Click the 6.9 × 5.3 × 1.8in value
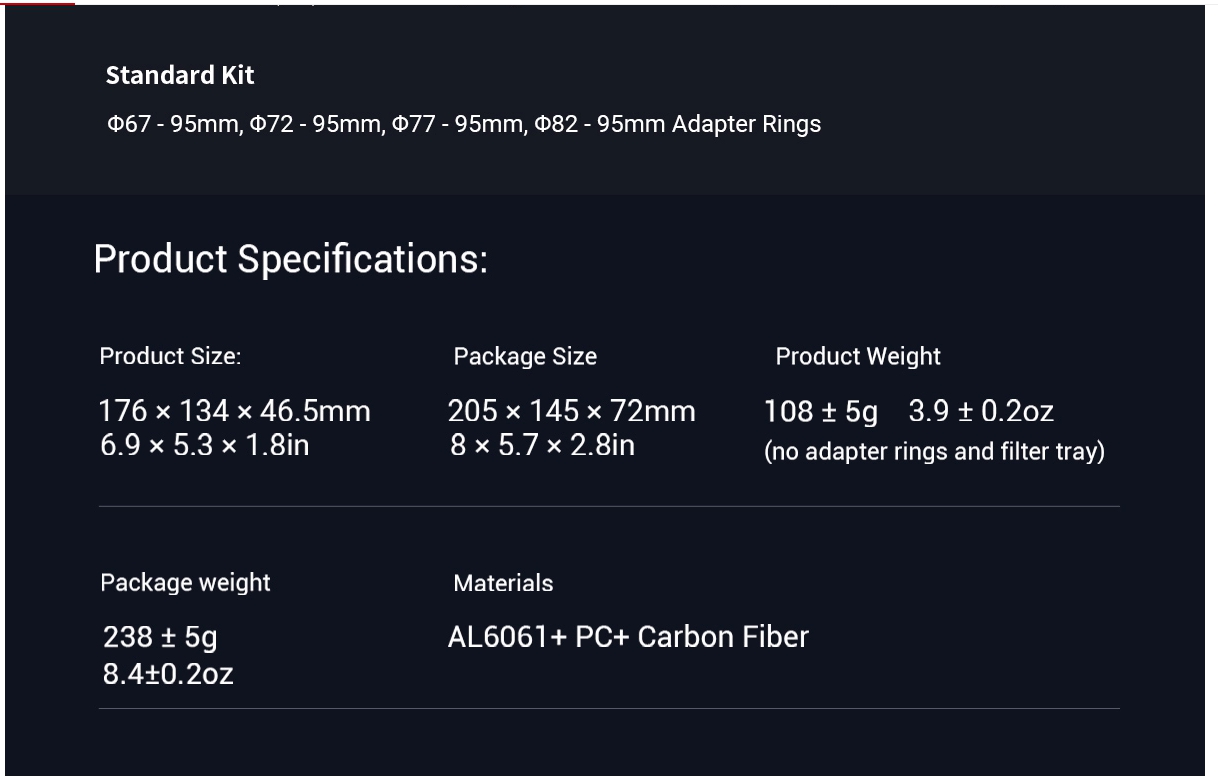The width and height of the screenshot is (1218, 779). (x=205, y=445)
